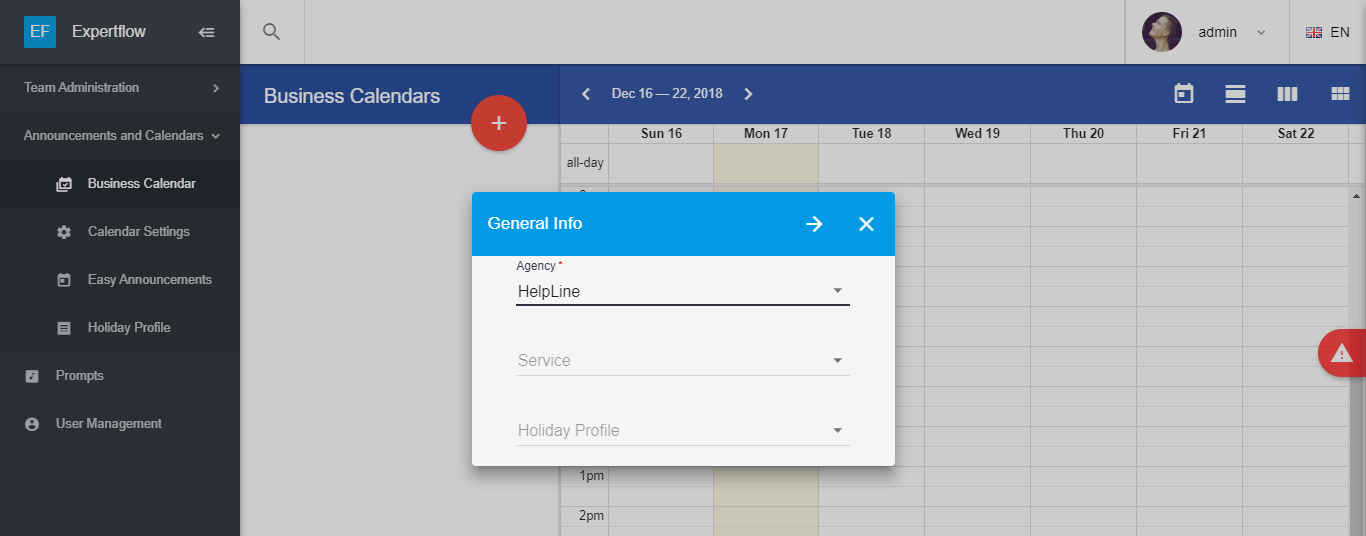
Task: Change language with EN selector
Action: point(1328,32)
